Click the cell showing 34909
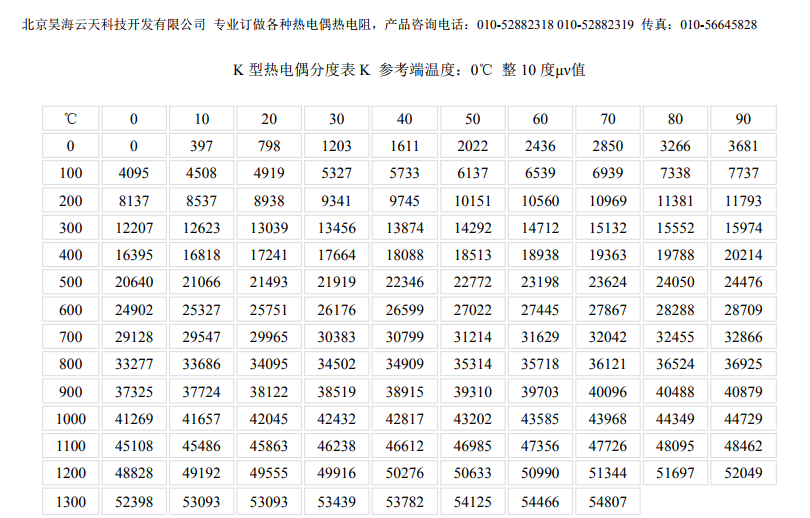810x518 pixels. tap(404, 364)
